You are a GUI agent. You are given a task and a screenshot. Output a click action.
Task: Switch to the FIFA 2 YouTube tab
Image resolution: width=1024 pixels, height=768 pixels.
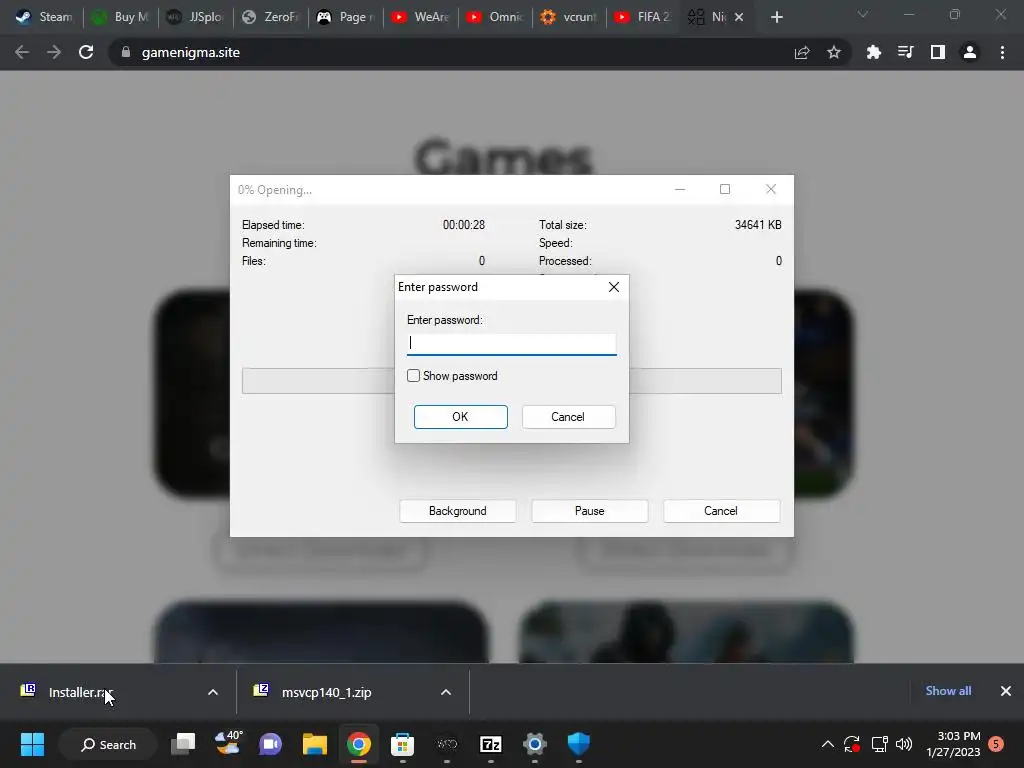click(x=644, y=17)
